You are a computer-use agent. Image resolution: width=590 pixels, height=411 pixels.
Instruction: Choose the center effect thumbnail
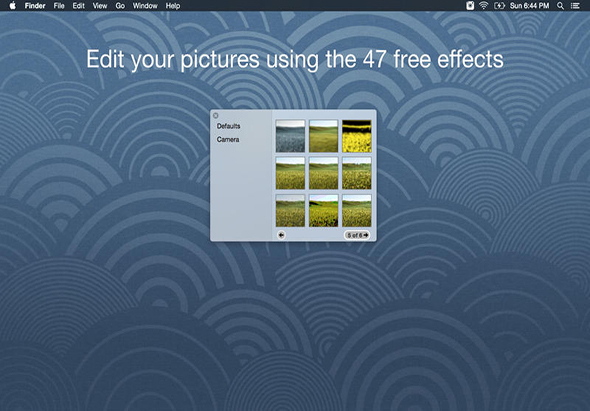[324, 173]
